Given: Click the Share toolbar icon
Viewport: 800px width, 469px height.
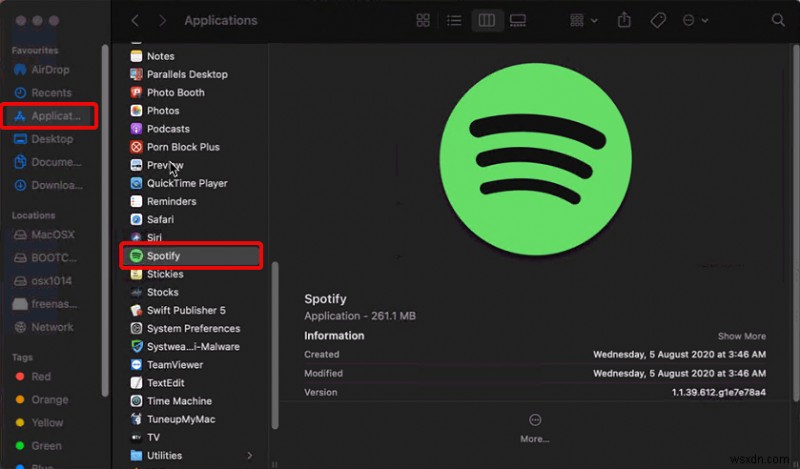Looking at the screenshot, I should (x=624, y=20).
